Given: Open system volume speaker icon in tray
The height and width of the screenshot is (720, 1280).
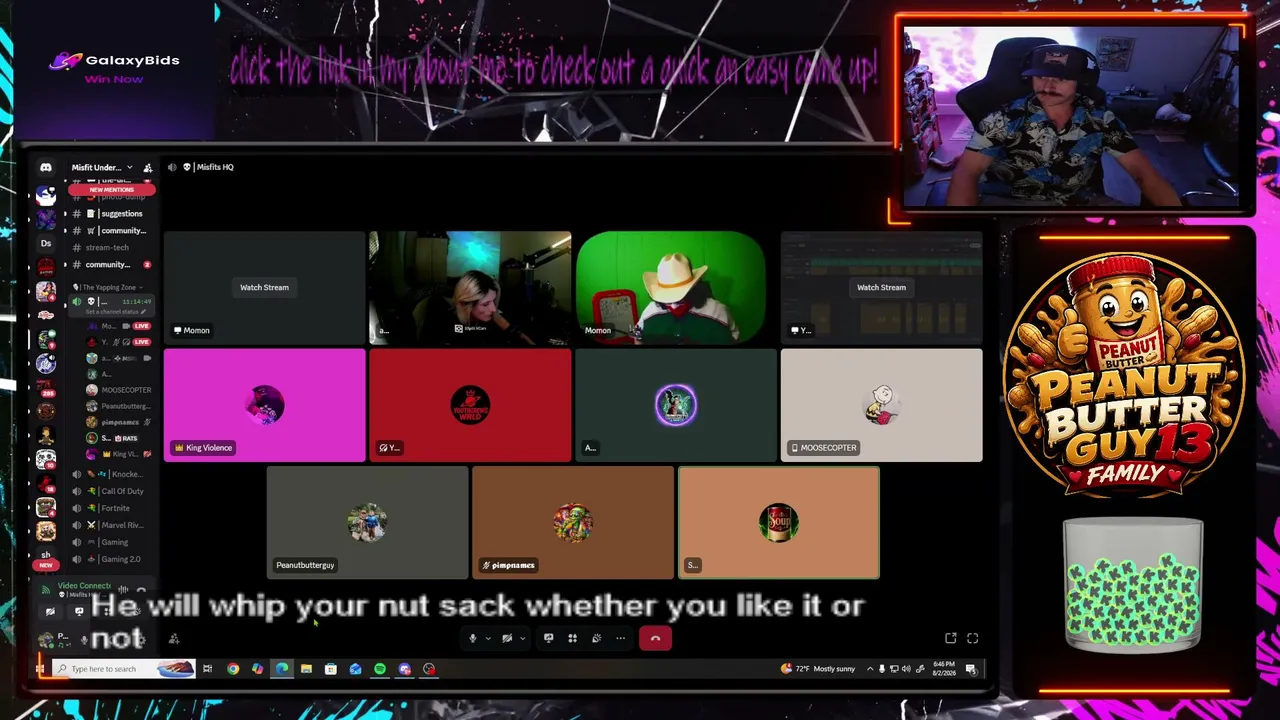Looking at the screenshot, I should click(905, 669).
